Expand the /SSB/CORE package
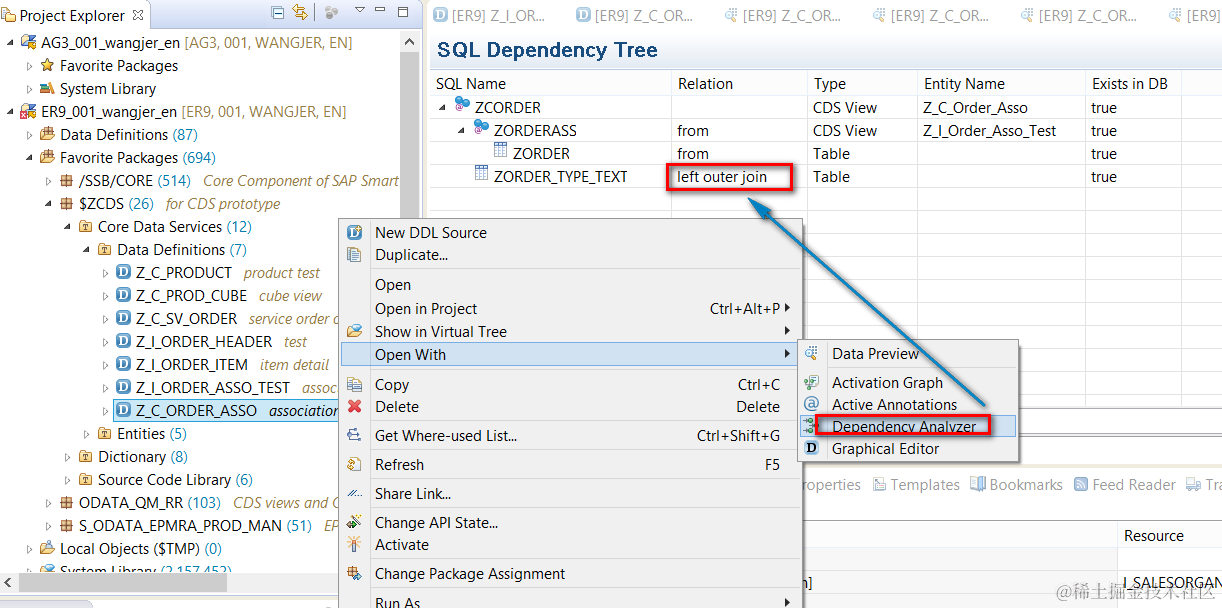The height and width of the screenshot is (608, 1222). pyautogui.click(x=49, y=180)
